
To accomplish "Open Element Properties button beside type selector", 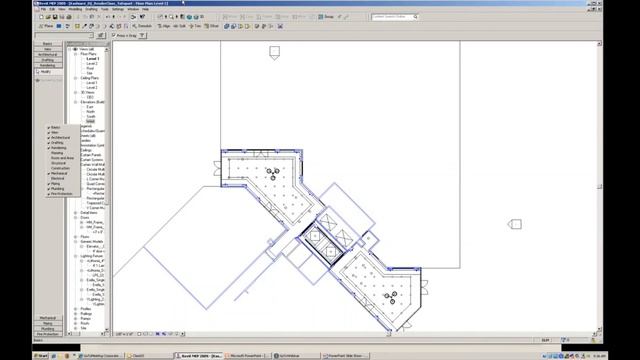I will 101,36.
